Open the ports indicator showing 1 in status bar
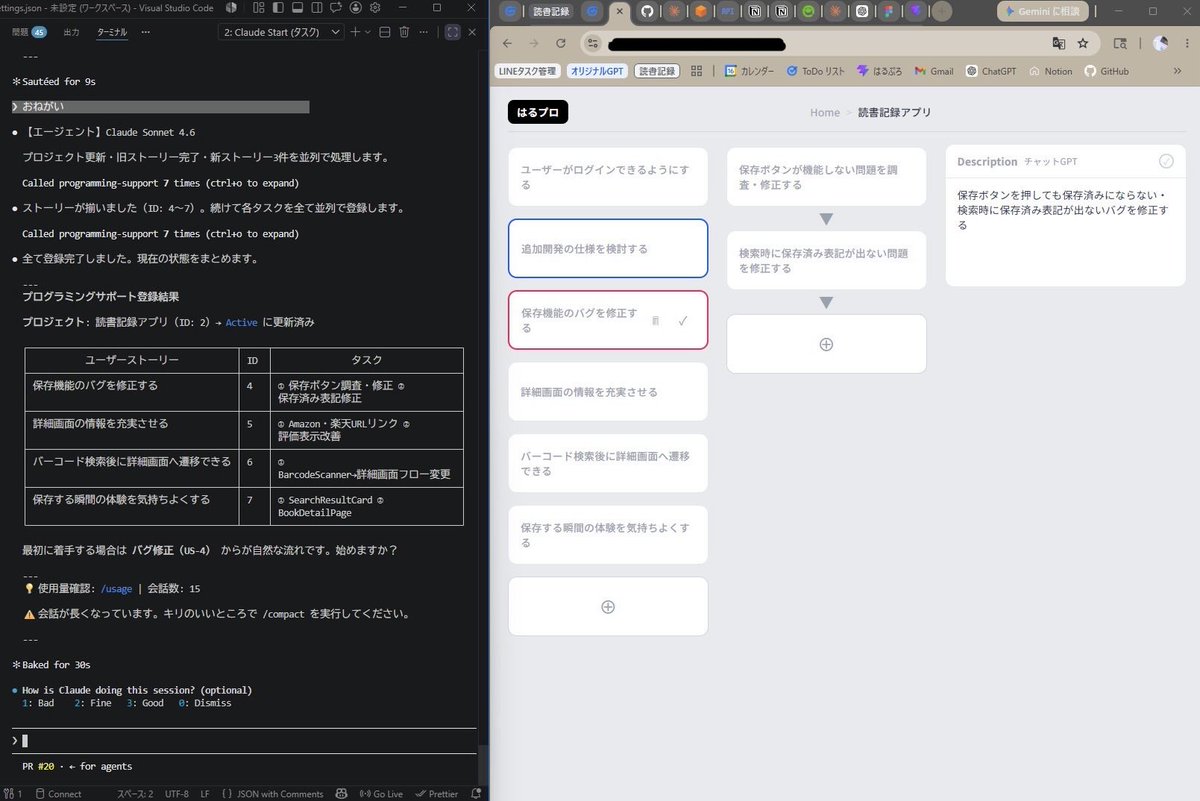Screen dimensions: 1200x801 click(13, 794)
